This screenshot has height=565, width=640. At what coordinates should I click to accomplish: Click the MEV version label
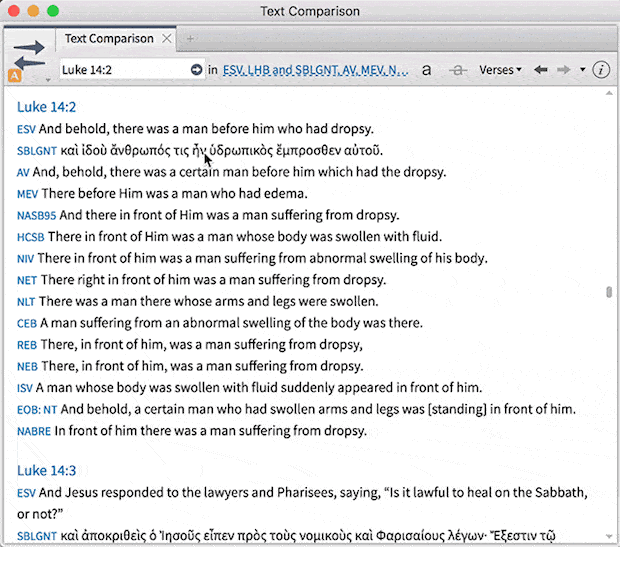[28, 194]
